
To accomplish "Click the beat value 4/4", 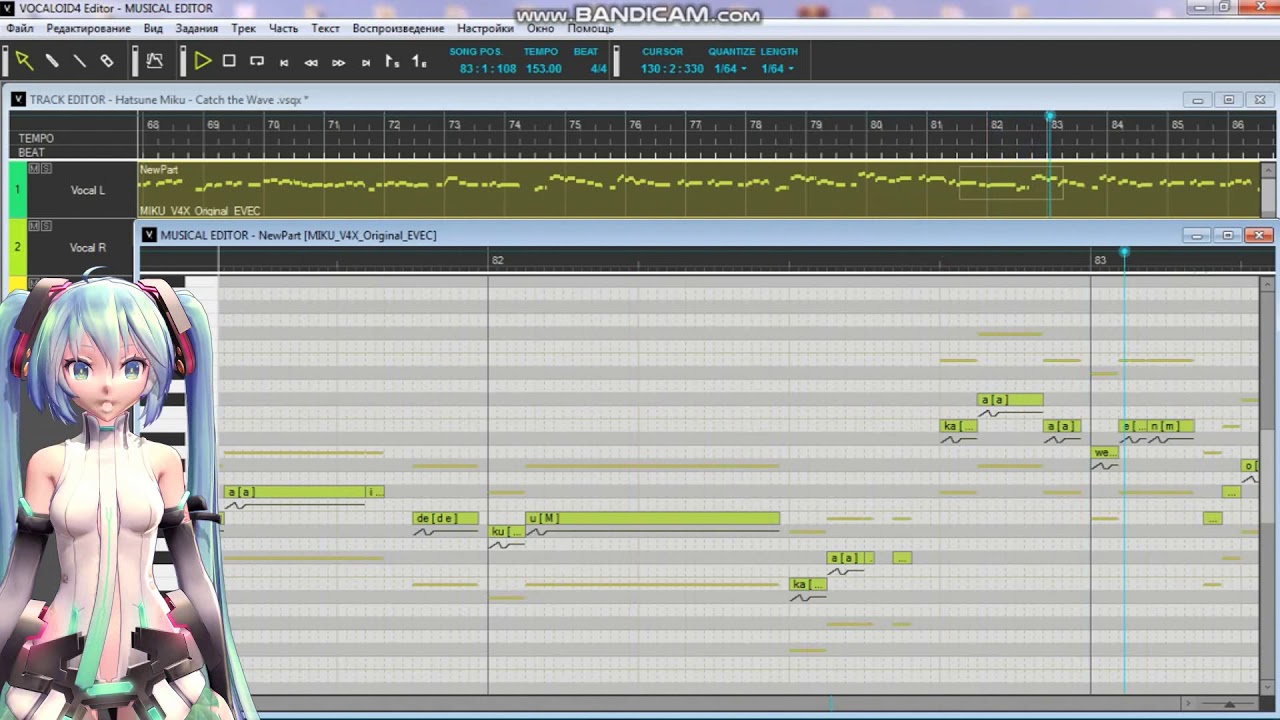I will 598,69.
